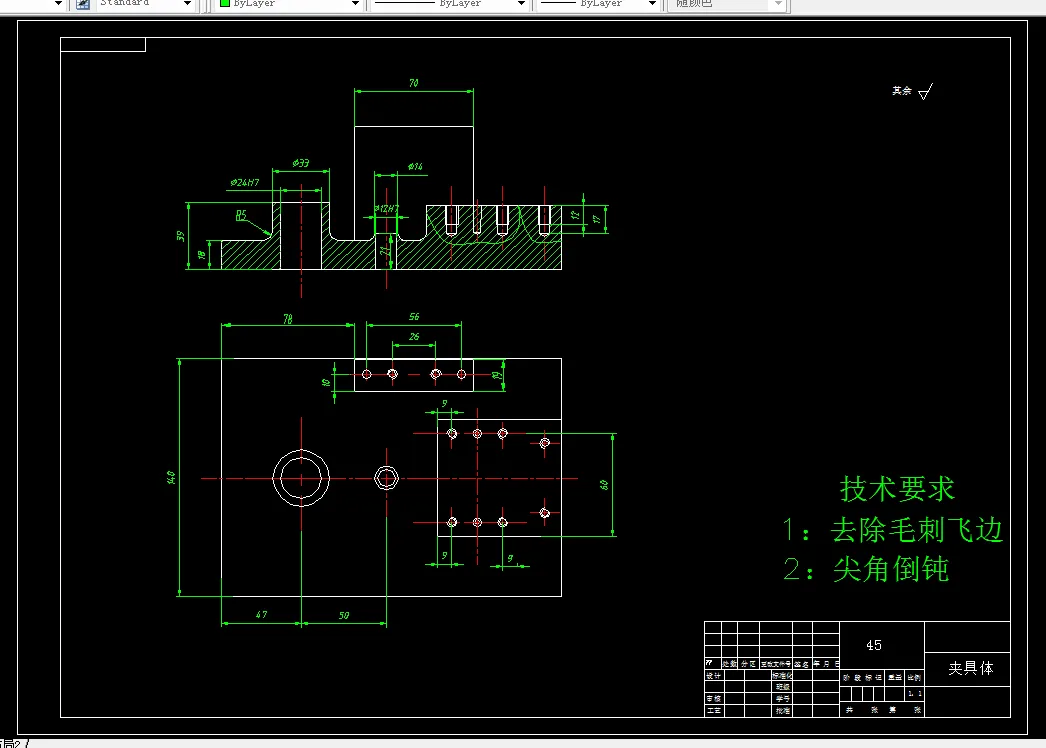The image size is (1046, 748).
Task: Open the color control ByLayer dropdown
Action: coord(355,3)
